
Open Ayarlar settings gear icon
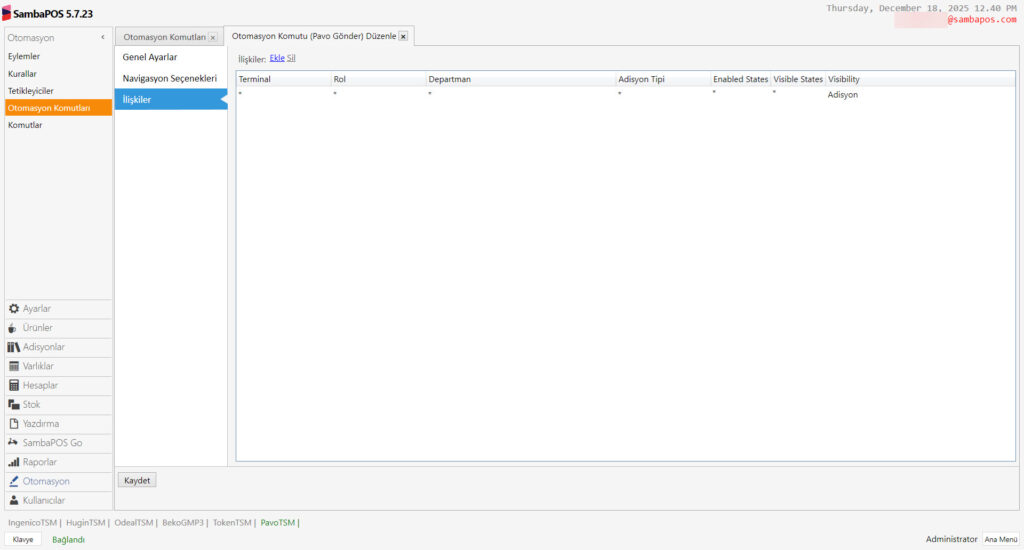coord(14,309)
